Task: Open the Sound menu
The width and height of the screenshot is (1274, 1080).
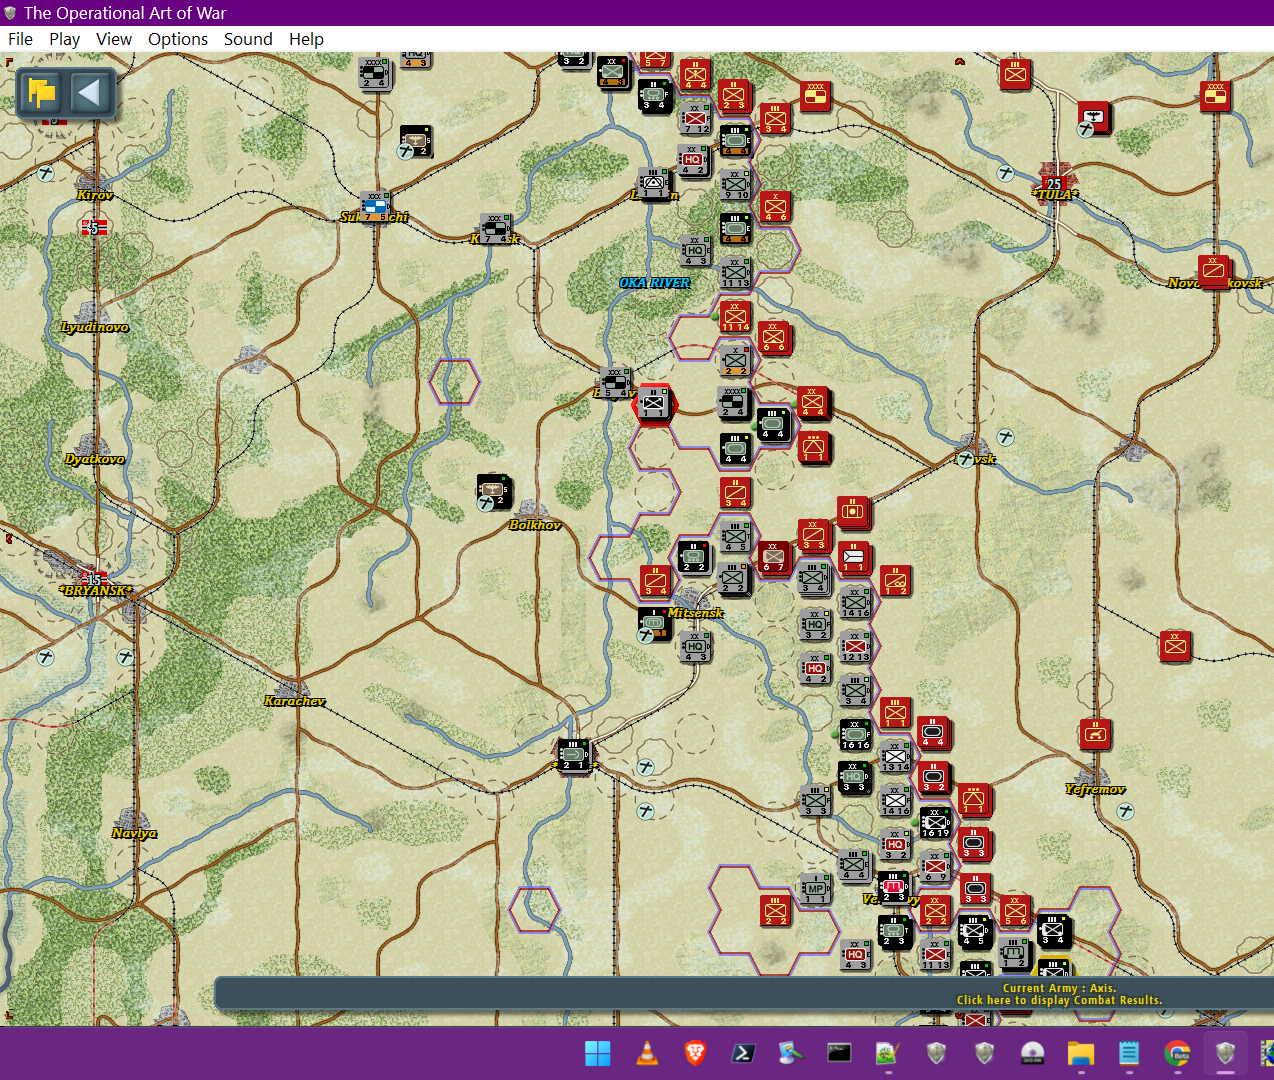Action: coord(248,39)
